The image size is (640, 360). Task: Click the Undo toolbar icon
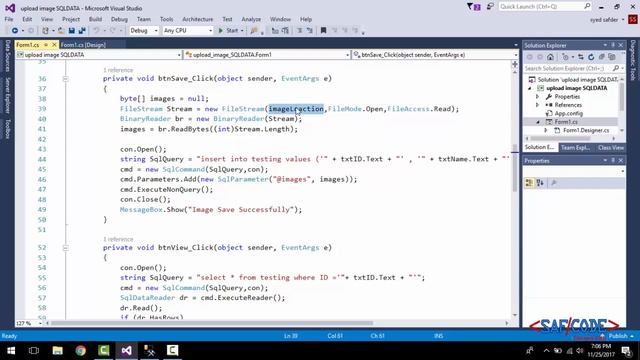click(96, 31)
